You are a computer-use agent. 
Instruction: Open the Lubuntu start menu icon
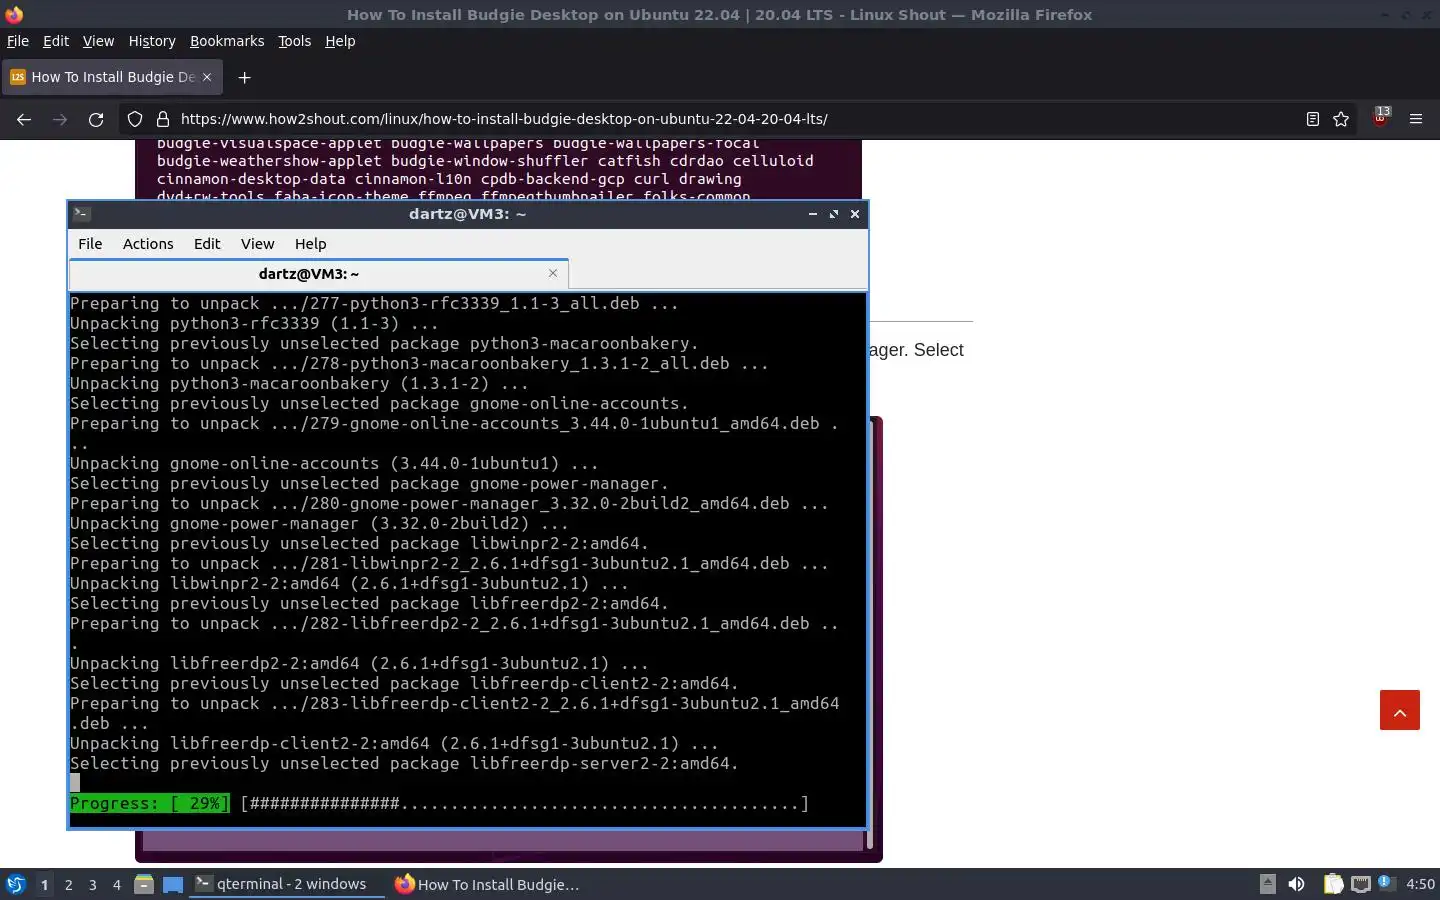tap(16, 884)
